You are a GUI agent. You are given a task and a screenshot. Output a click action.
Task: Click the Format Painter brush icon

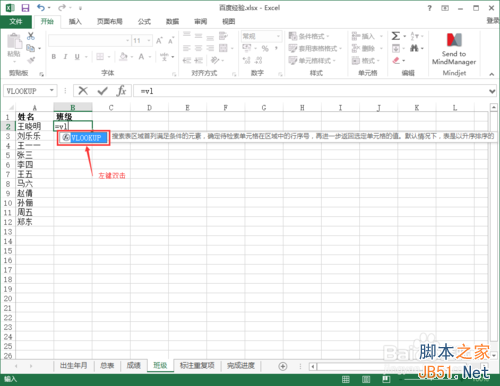tap(31, 60)
